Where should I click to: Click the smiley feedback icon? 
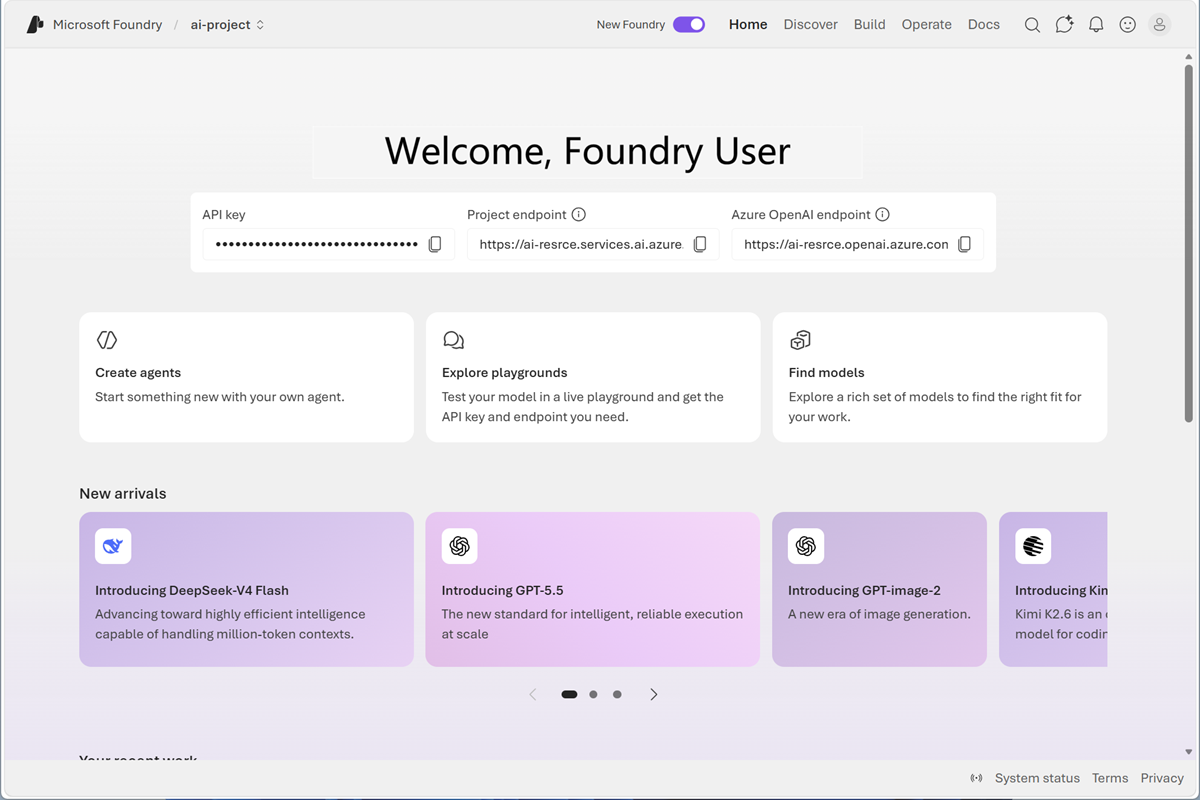pyautogui.click(x=1128, y=25)
